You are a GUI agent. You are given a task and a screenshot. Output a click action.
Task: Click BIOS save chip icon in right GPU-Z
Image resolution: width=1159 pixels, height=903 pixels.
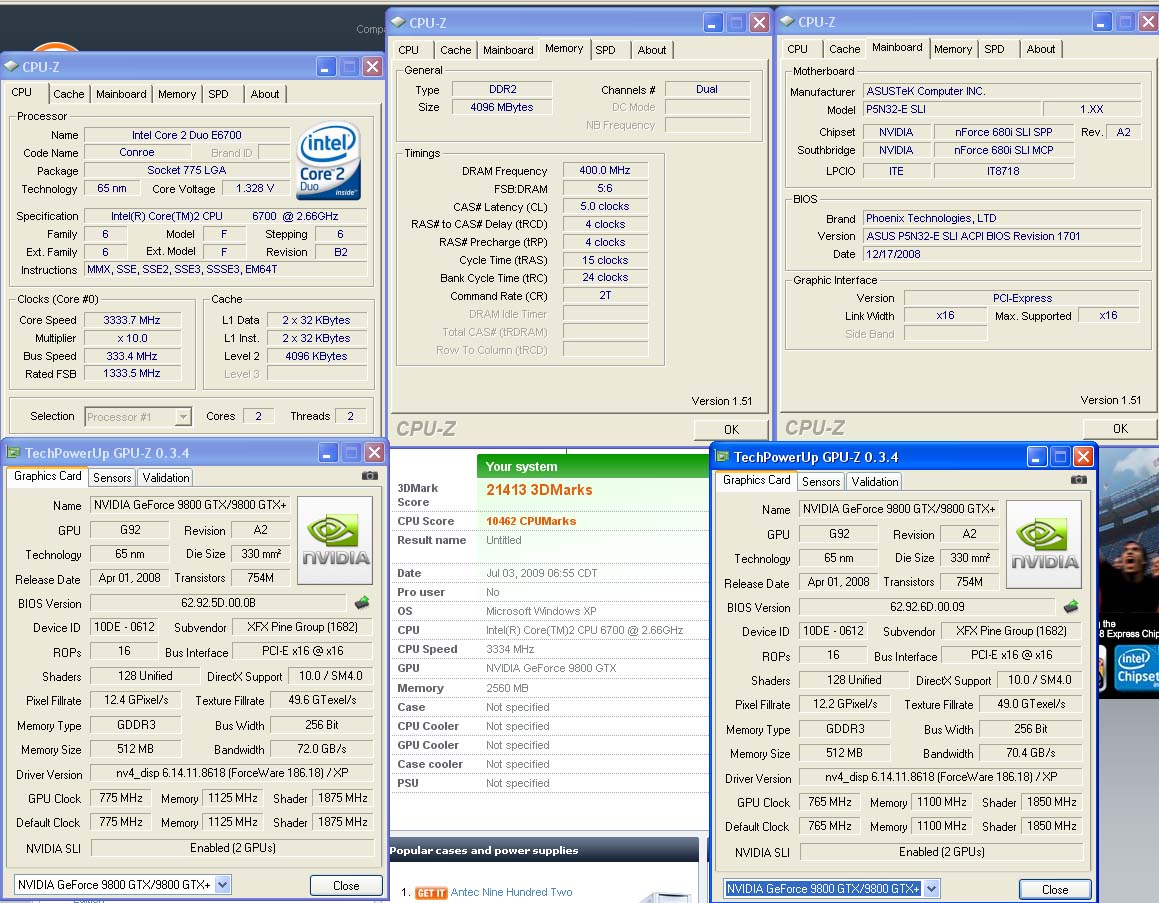(1071, 607)
